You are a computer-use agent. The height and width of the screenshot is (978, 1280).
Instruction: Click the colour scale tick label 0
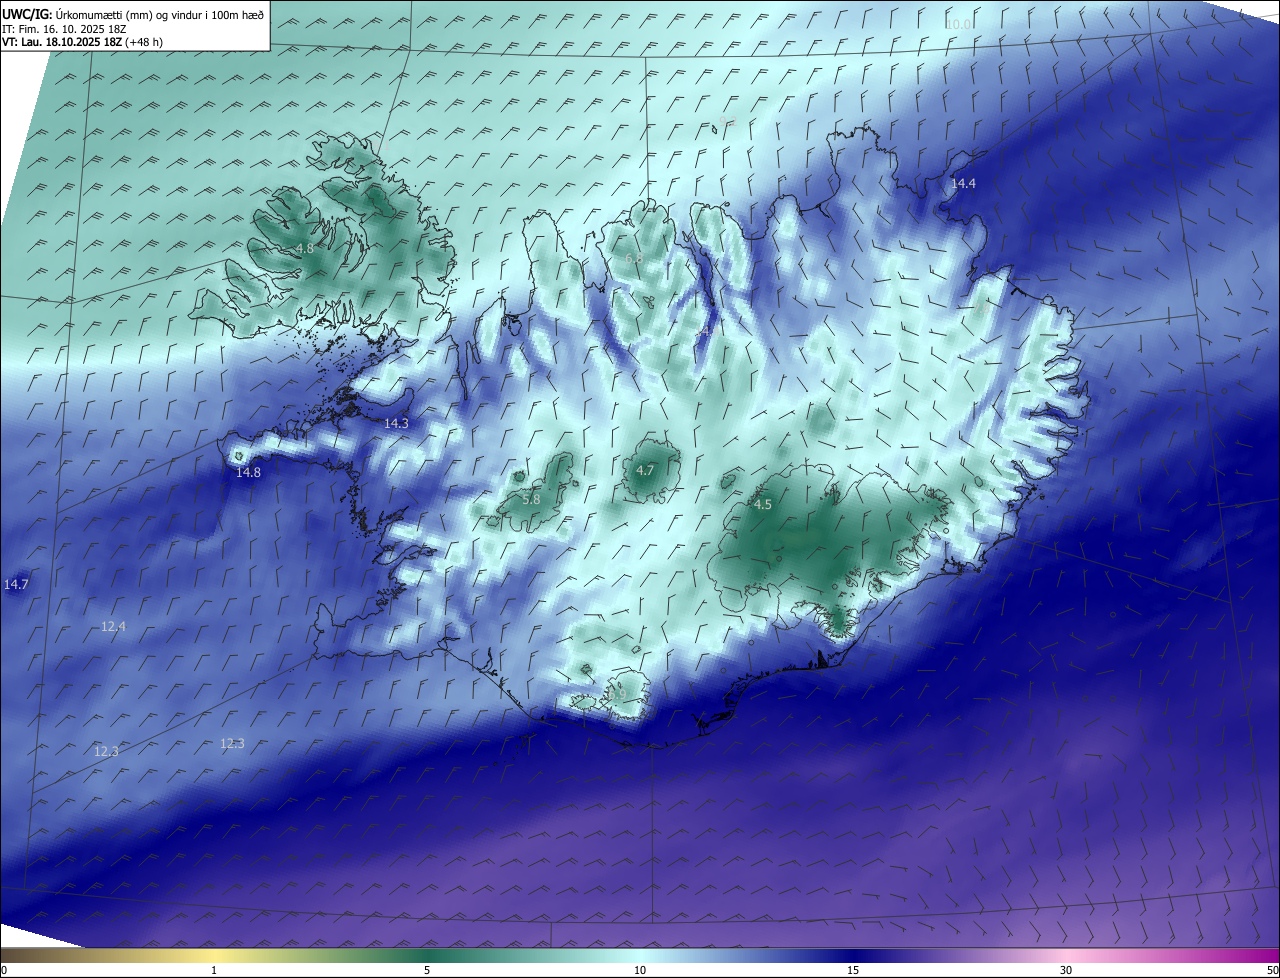3,970
